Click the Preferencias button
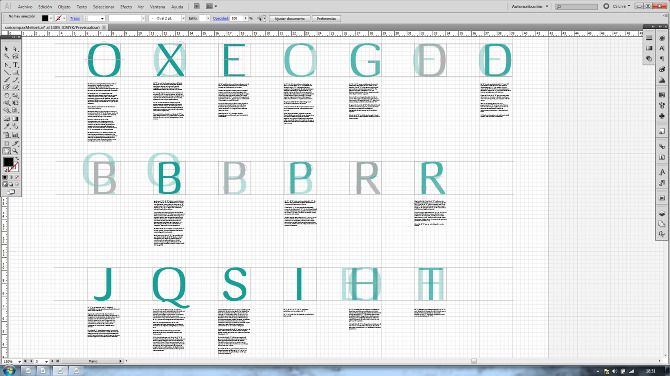This screenshot has width=670, height=376. [326, 18]
